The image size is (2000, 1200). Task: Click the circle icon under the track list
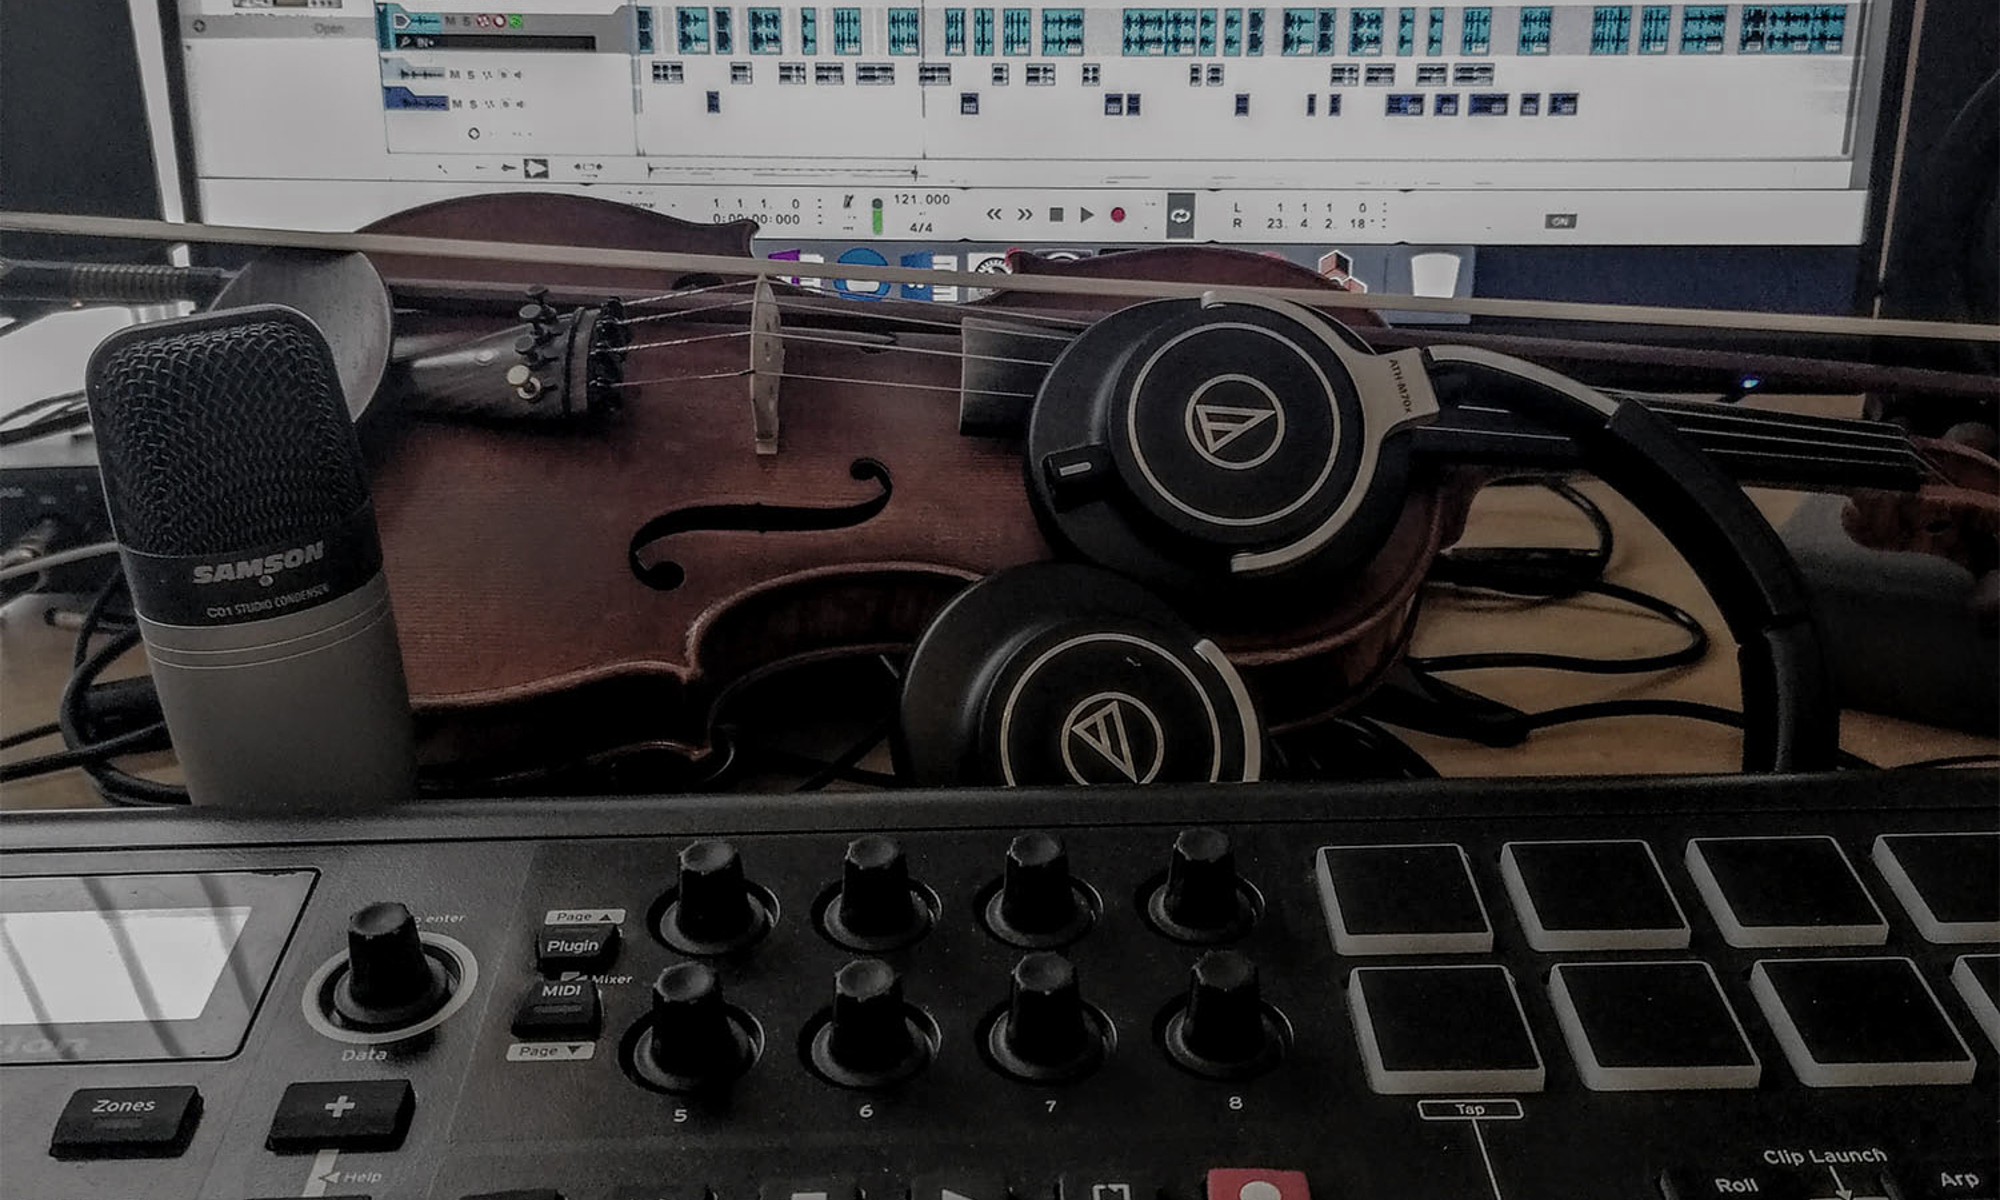click(x=474, y=133)
